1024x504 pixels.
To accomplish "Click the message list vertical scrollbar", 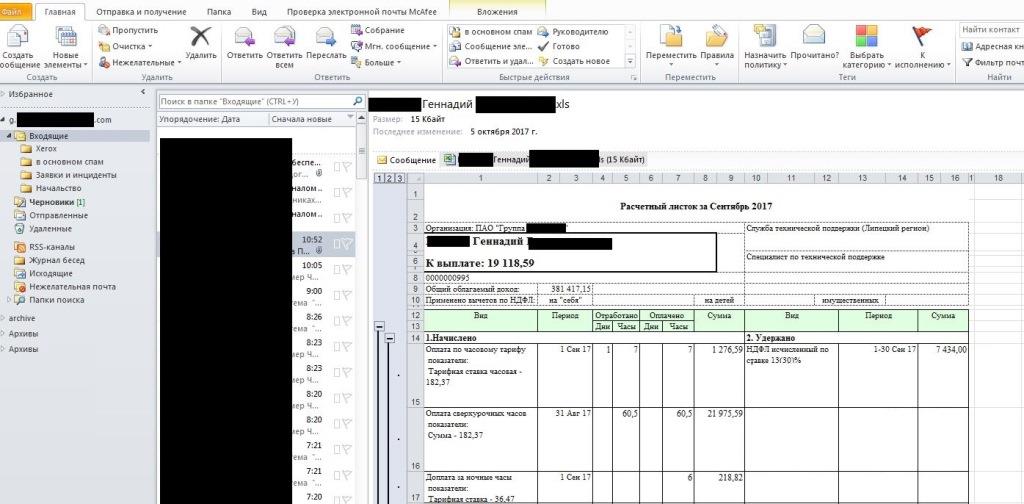I will 360,153.
